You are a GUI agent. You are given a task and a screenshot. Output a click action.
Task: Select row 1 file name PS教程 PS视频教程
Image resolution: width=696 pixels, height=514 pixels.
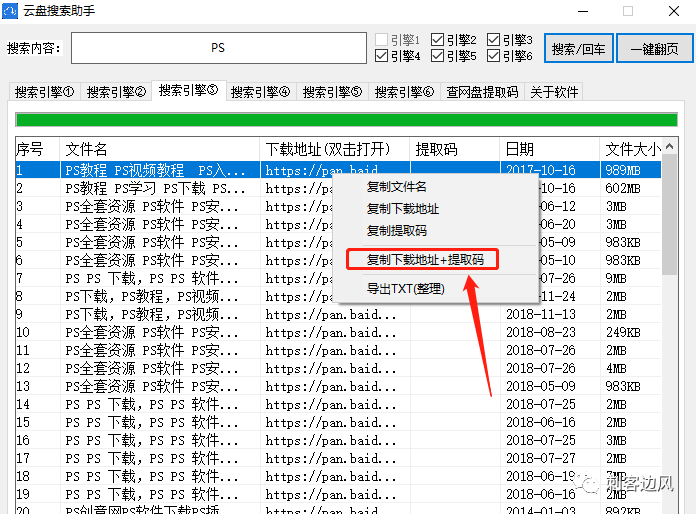154,170
